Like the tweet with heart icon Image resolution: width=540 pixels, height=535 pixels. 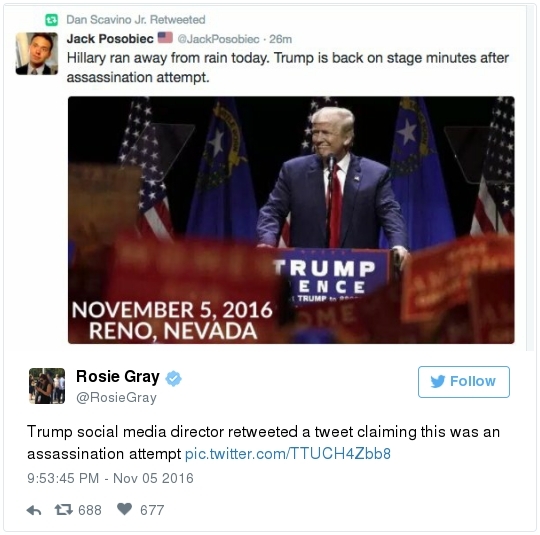pos(124,509)
